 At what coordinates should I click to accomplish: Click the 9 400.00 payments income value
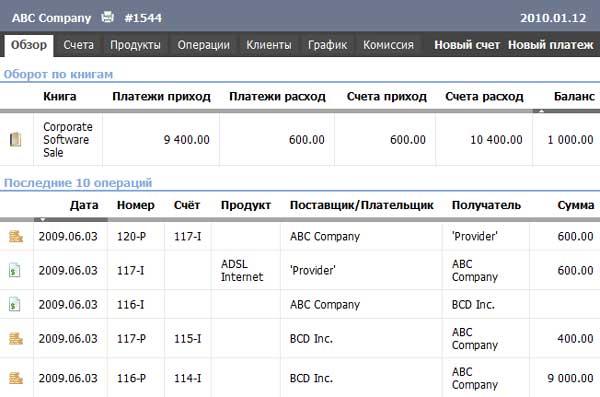(x=187, y=140)
